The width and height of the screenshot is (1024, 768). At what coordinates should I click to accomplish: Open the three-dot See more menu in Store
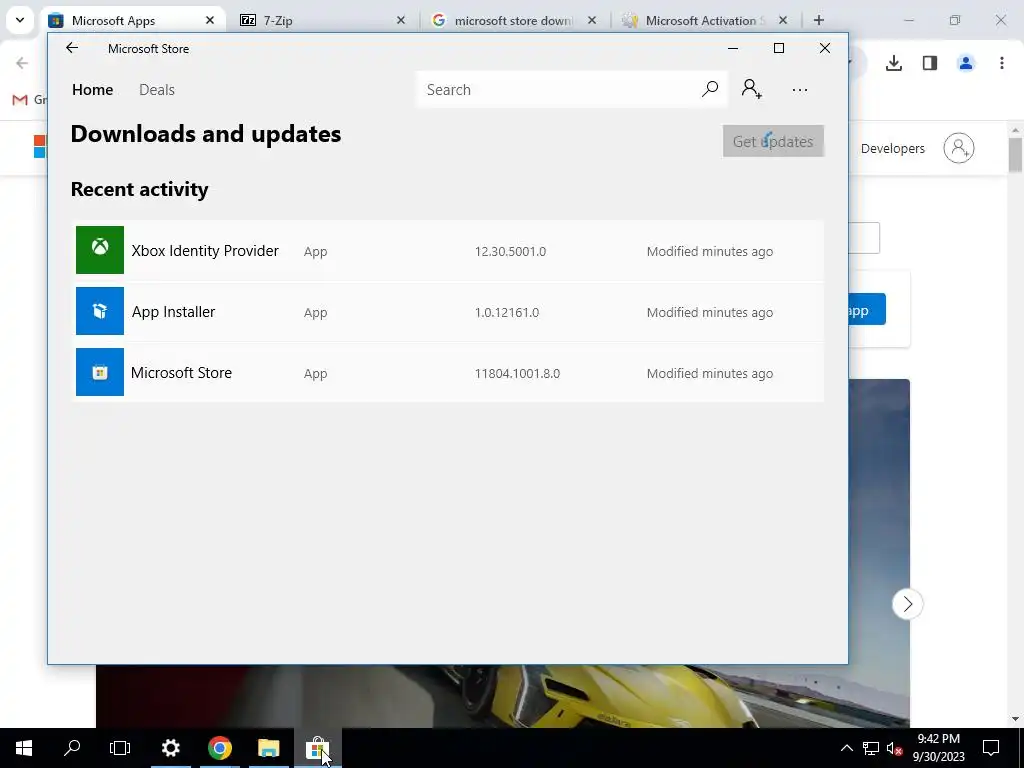pyautogui.click(x=799, y=90)
